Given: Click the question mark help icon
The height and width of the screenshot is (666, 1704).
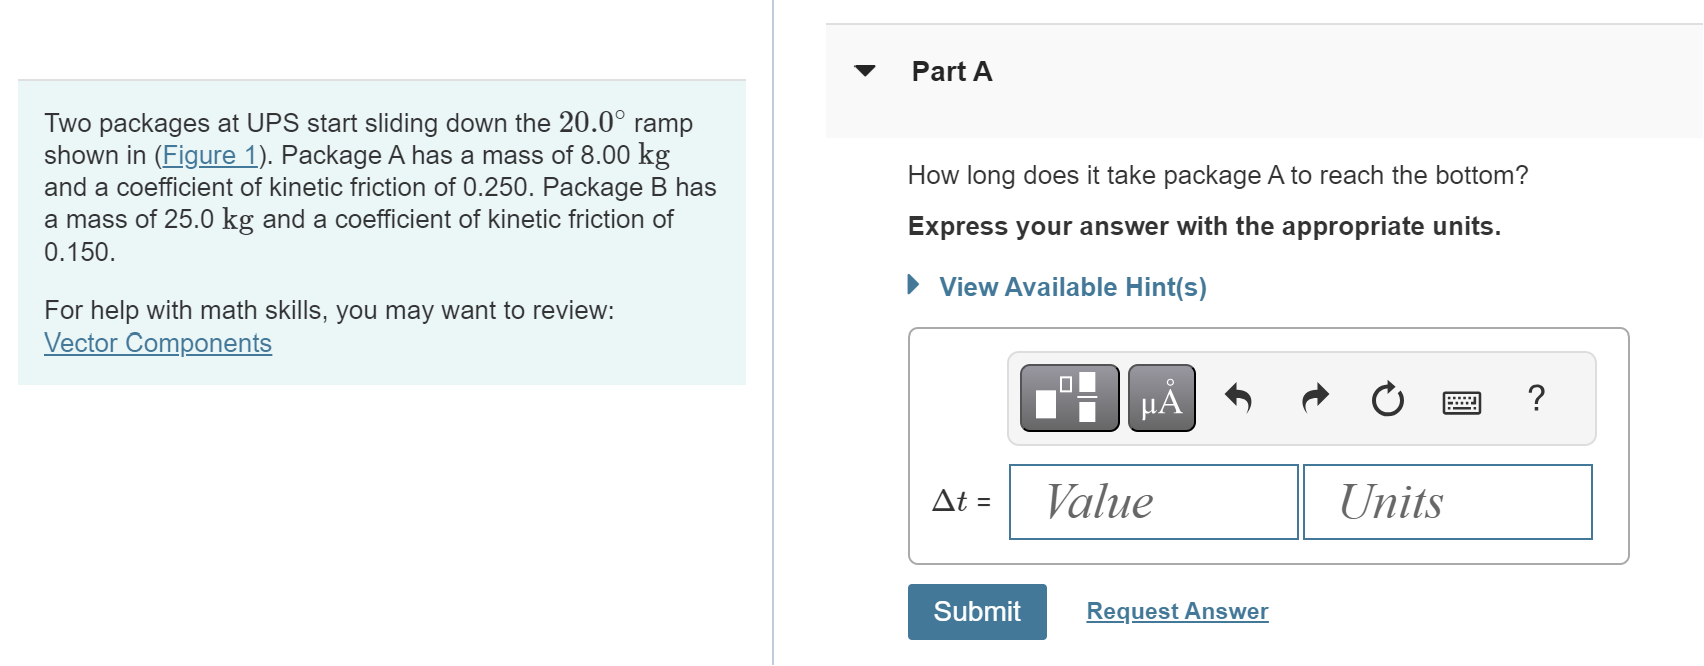Looking at the screenshot, I should 1533,398.
